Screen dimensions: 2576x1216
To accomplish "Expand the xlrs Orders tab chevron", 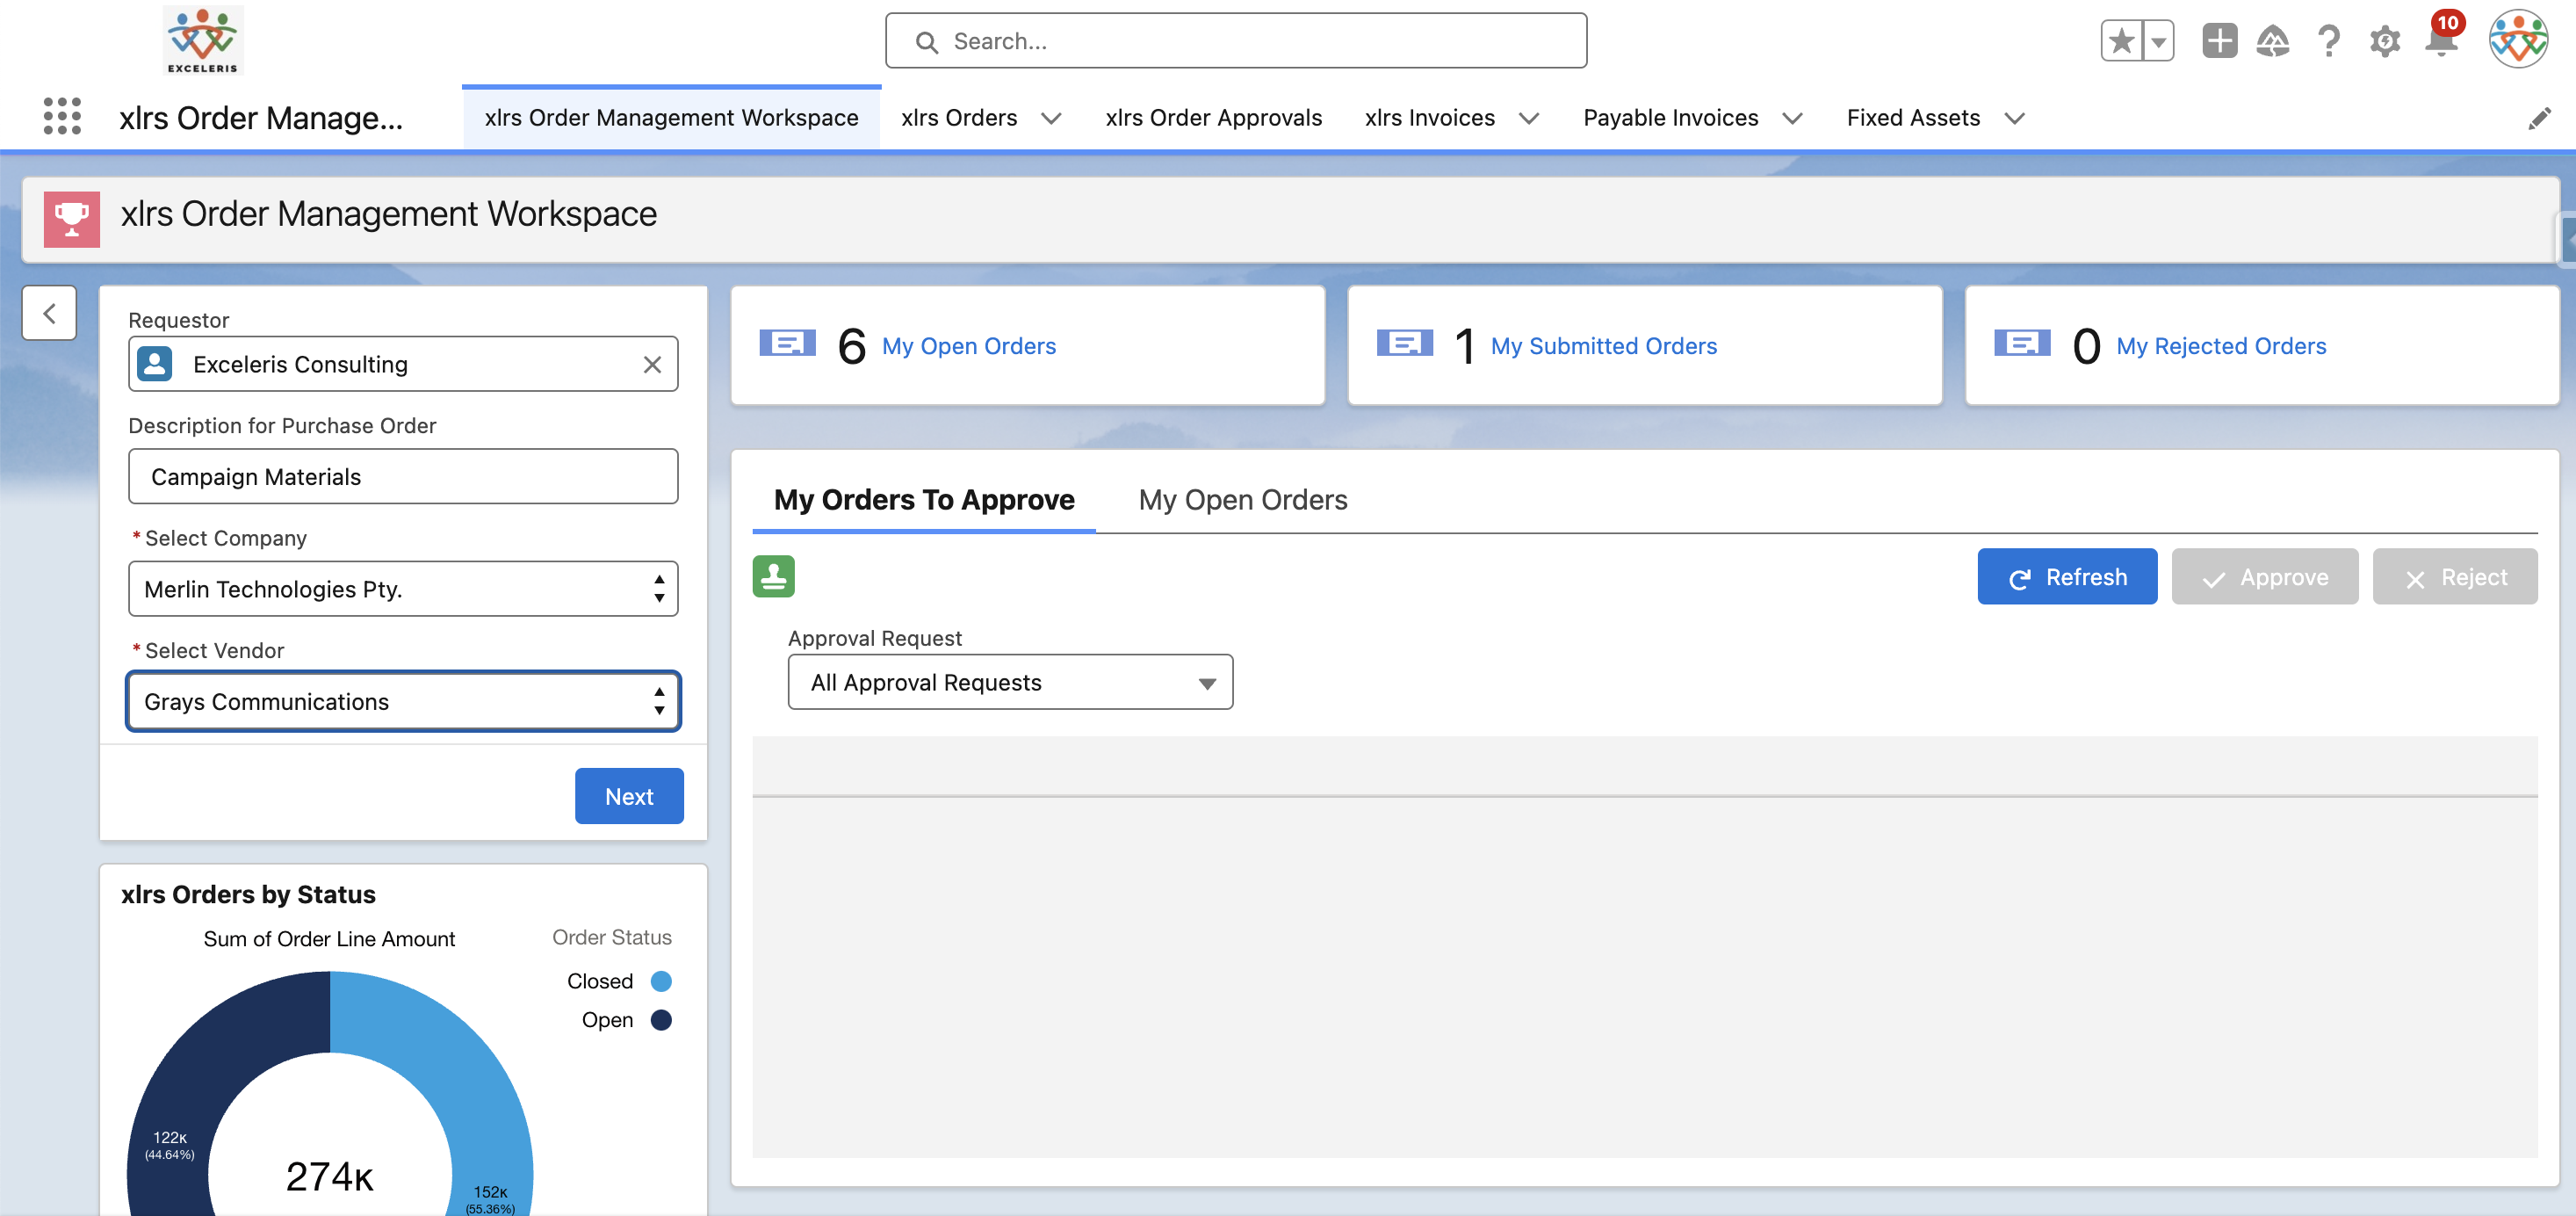I will (1051, 118).
